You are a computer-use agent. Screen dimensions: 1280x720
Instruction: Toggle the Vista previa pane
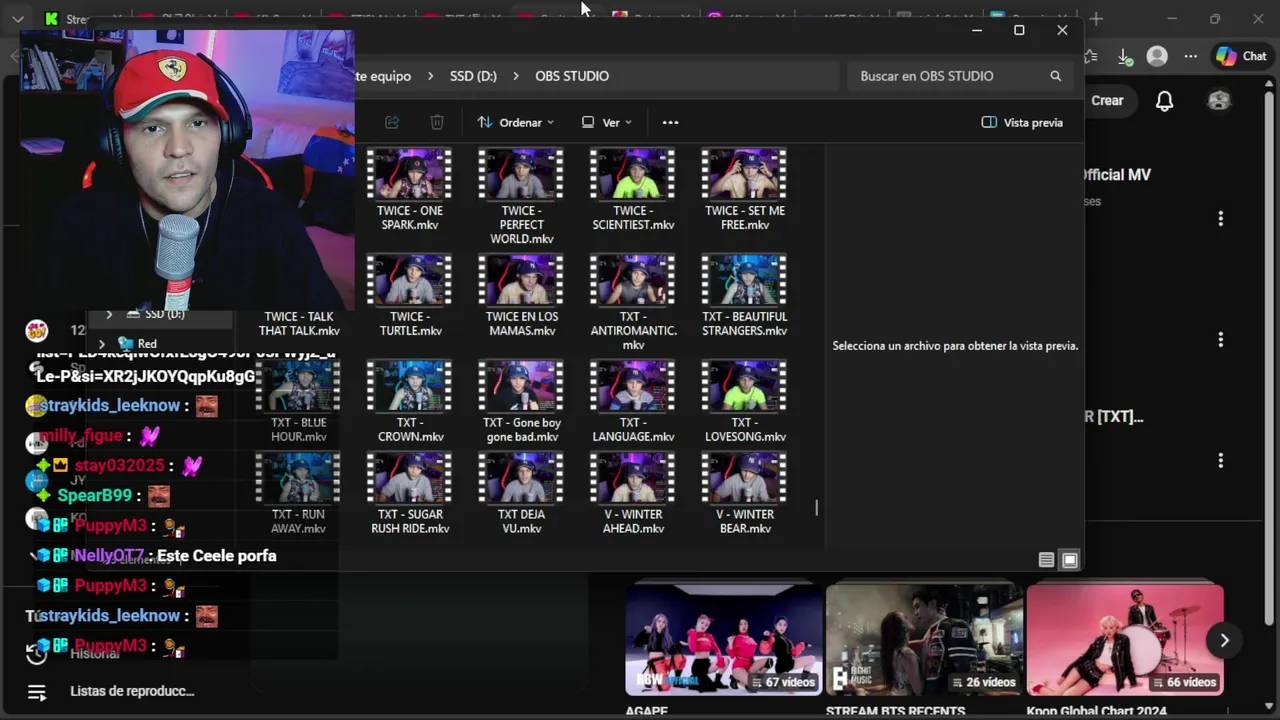1022,122
